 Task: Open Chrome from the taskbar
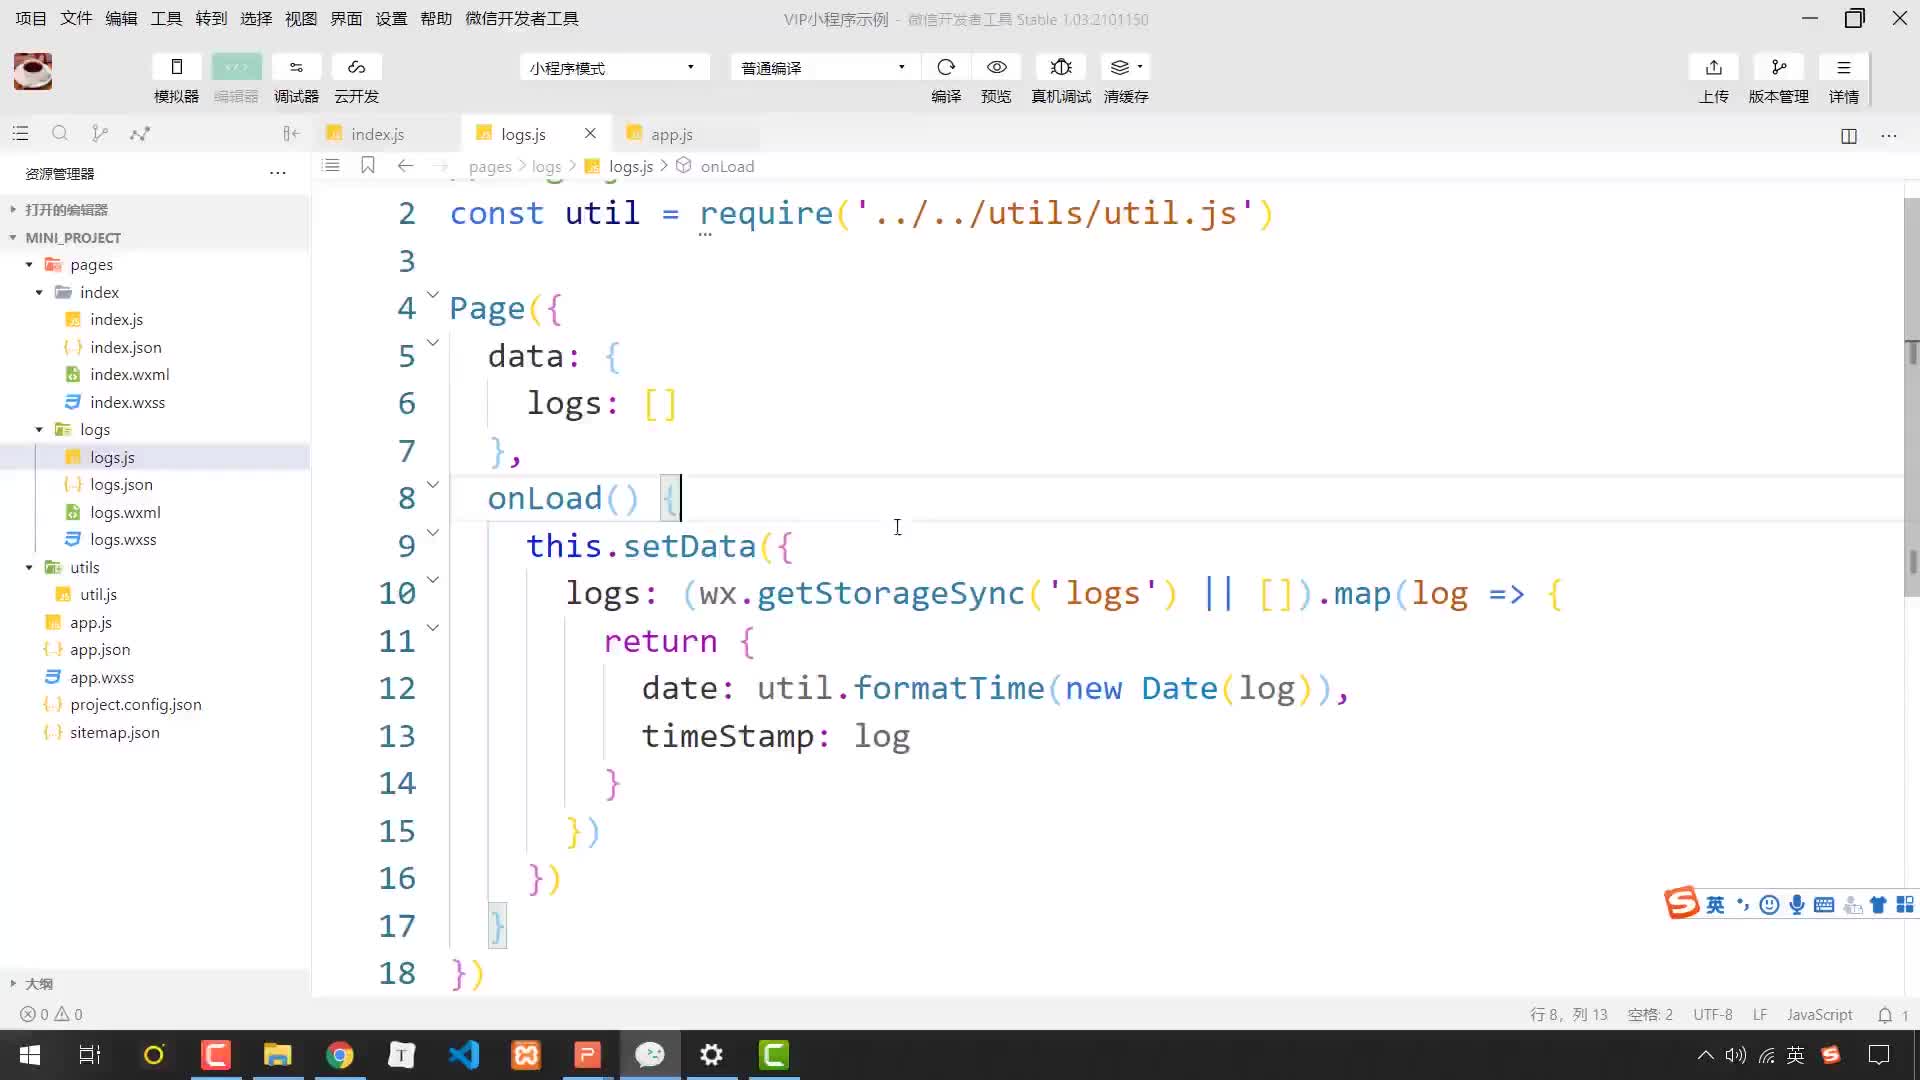[x=339, y=1055]
